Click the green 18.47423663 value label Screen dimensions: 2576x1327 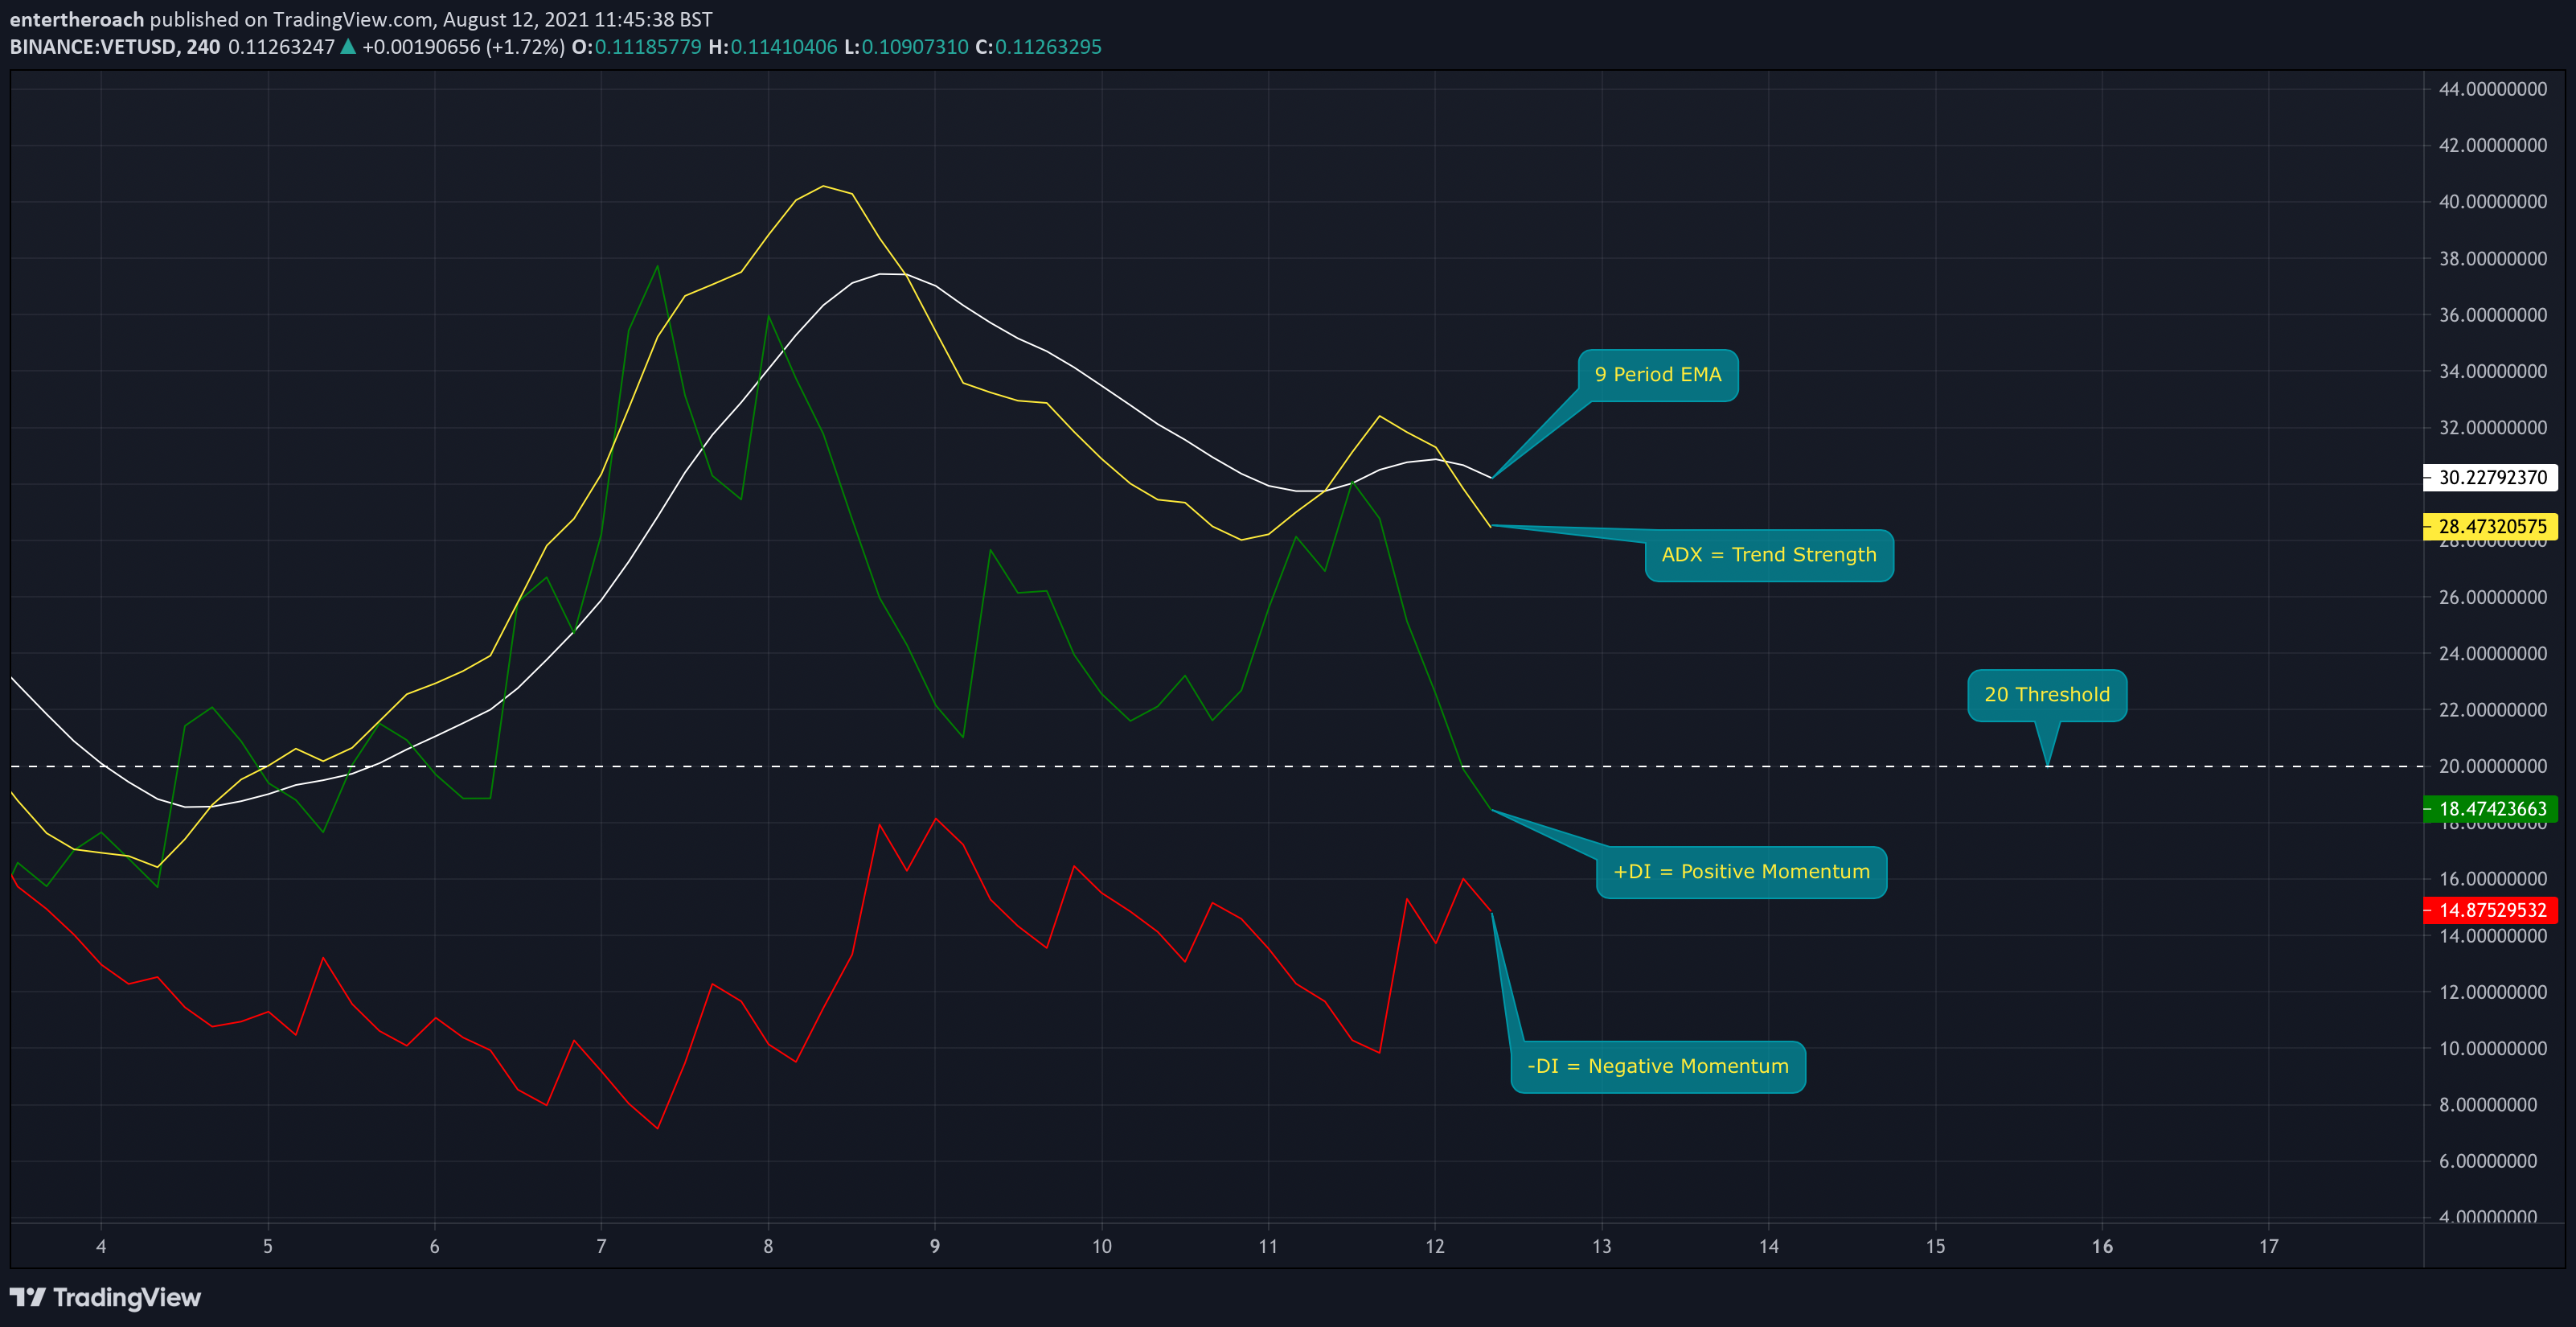2491,809
